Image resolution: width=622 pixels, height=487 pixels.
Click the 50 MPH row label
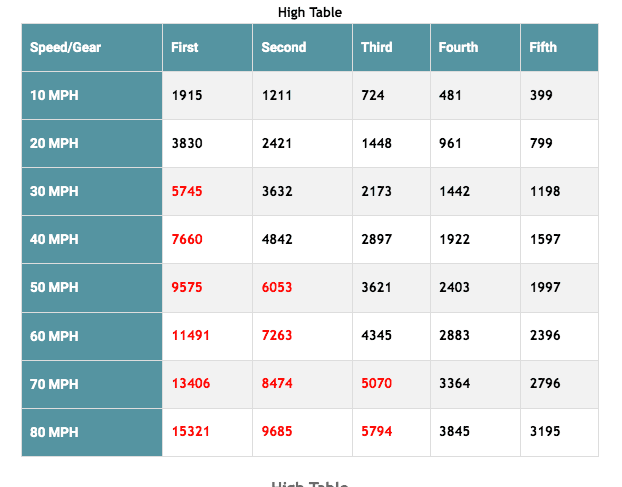pos(92,288)
